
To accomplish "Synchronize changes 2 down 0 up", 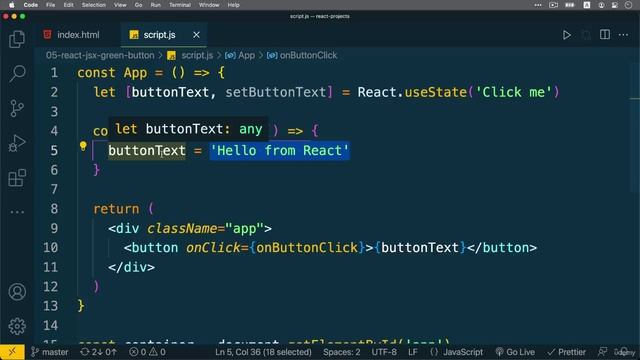I will click(98, 352).
